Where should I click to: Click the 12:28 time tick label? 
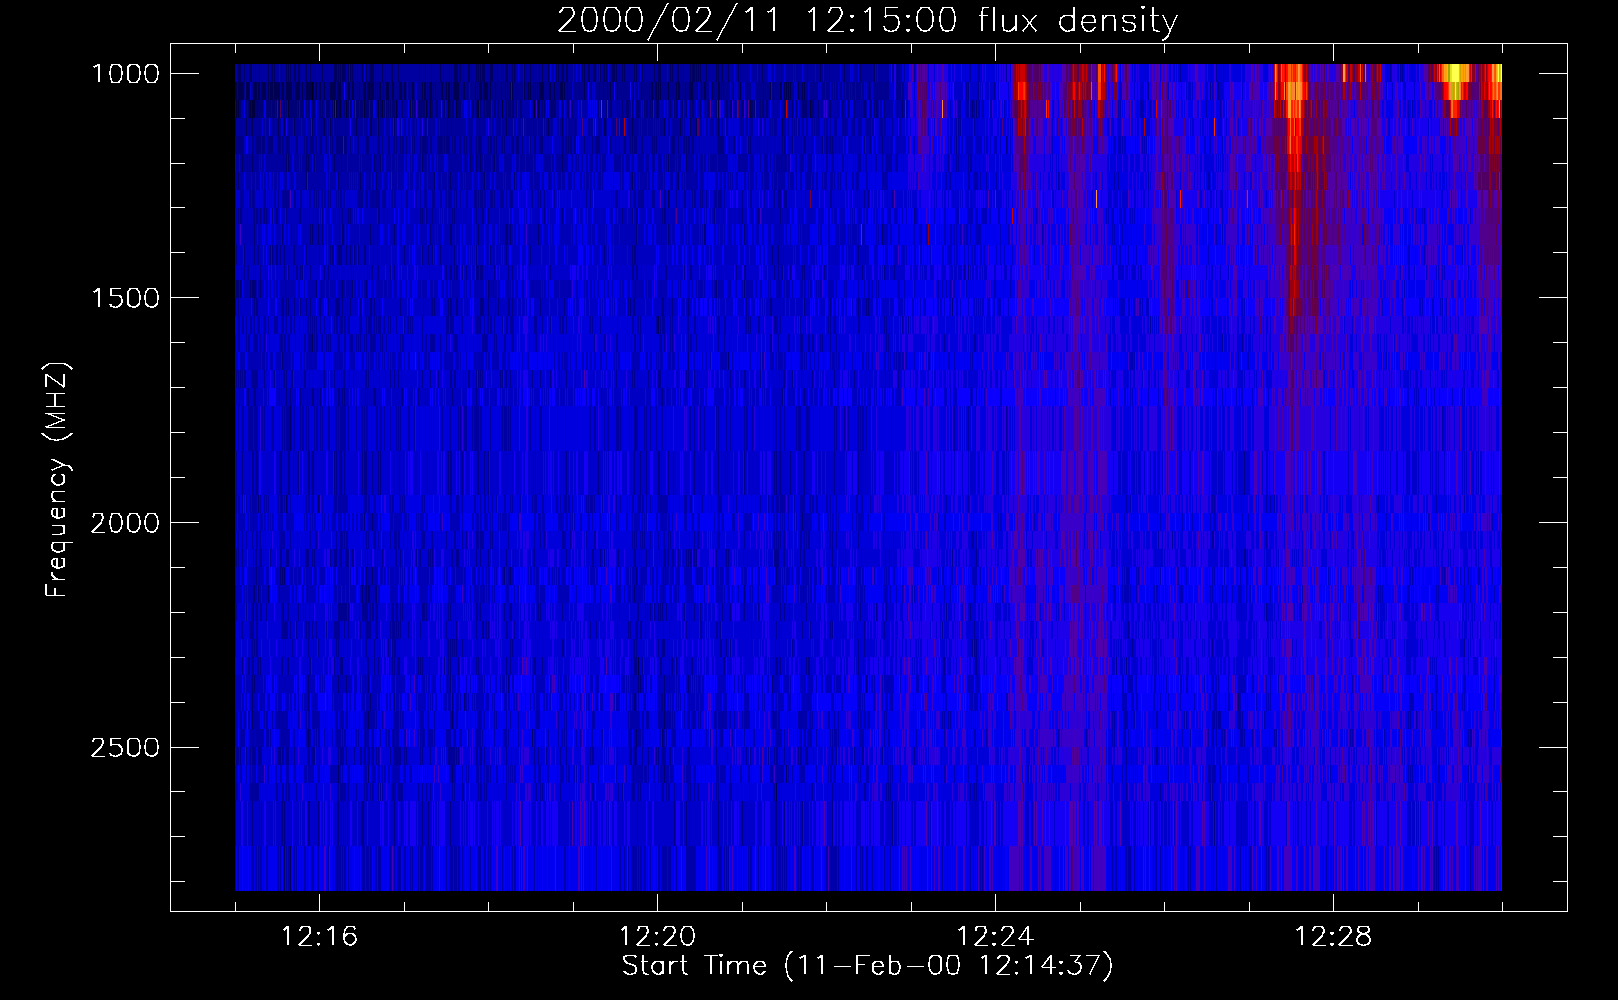(1334, 937)
